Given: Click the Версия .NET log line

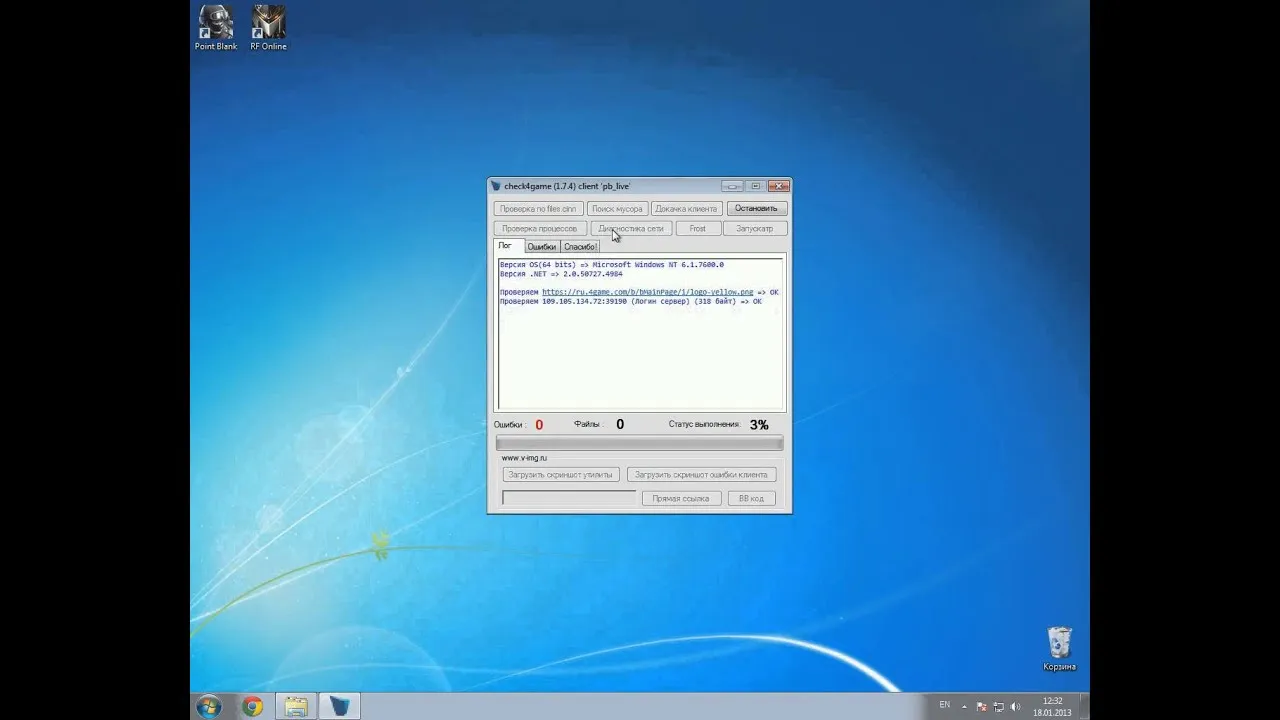Looking at the screenshot, I should pyautogui.click(x=561, y=274).
